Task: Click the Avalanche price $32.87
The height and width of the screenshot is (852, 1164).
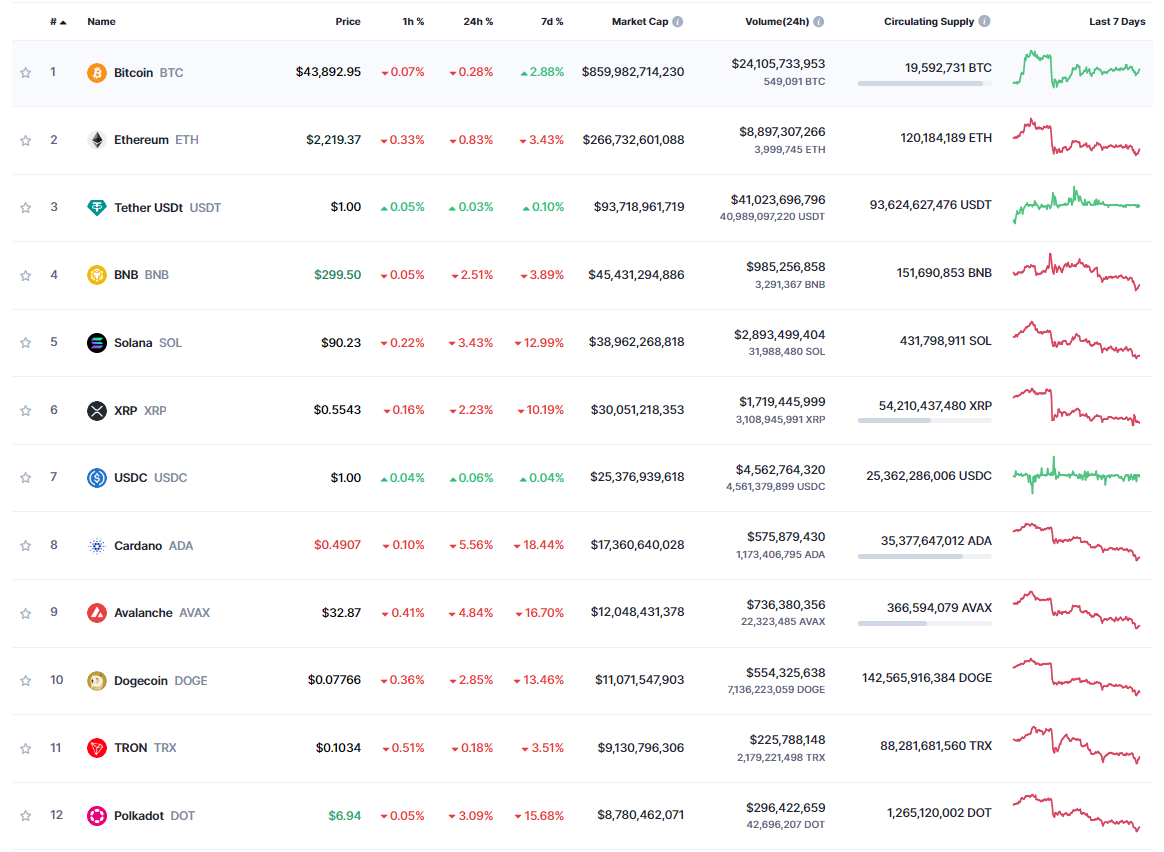Action: click(x=341, y=613)
